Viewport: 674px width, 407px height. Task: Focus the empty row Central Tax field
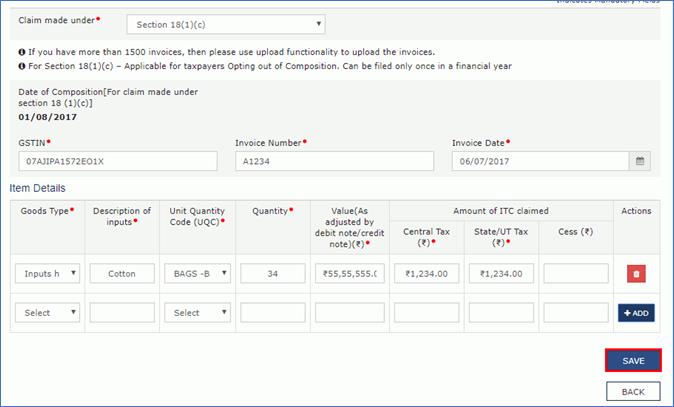pos(426,312)
